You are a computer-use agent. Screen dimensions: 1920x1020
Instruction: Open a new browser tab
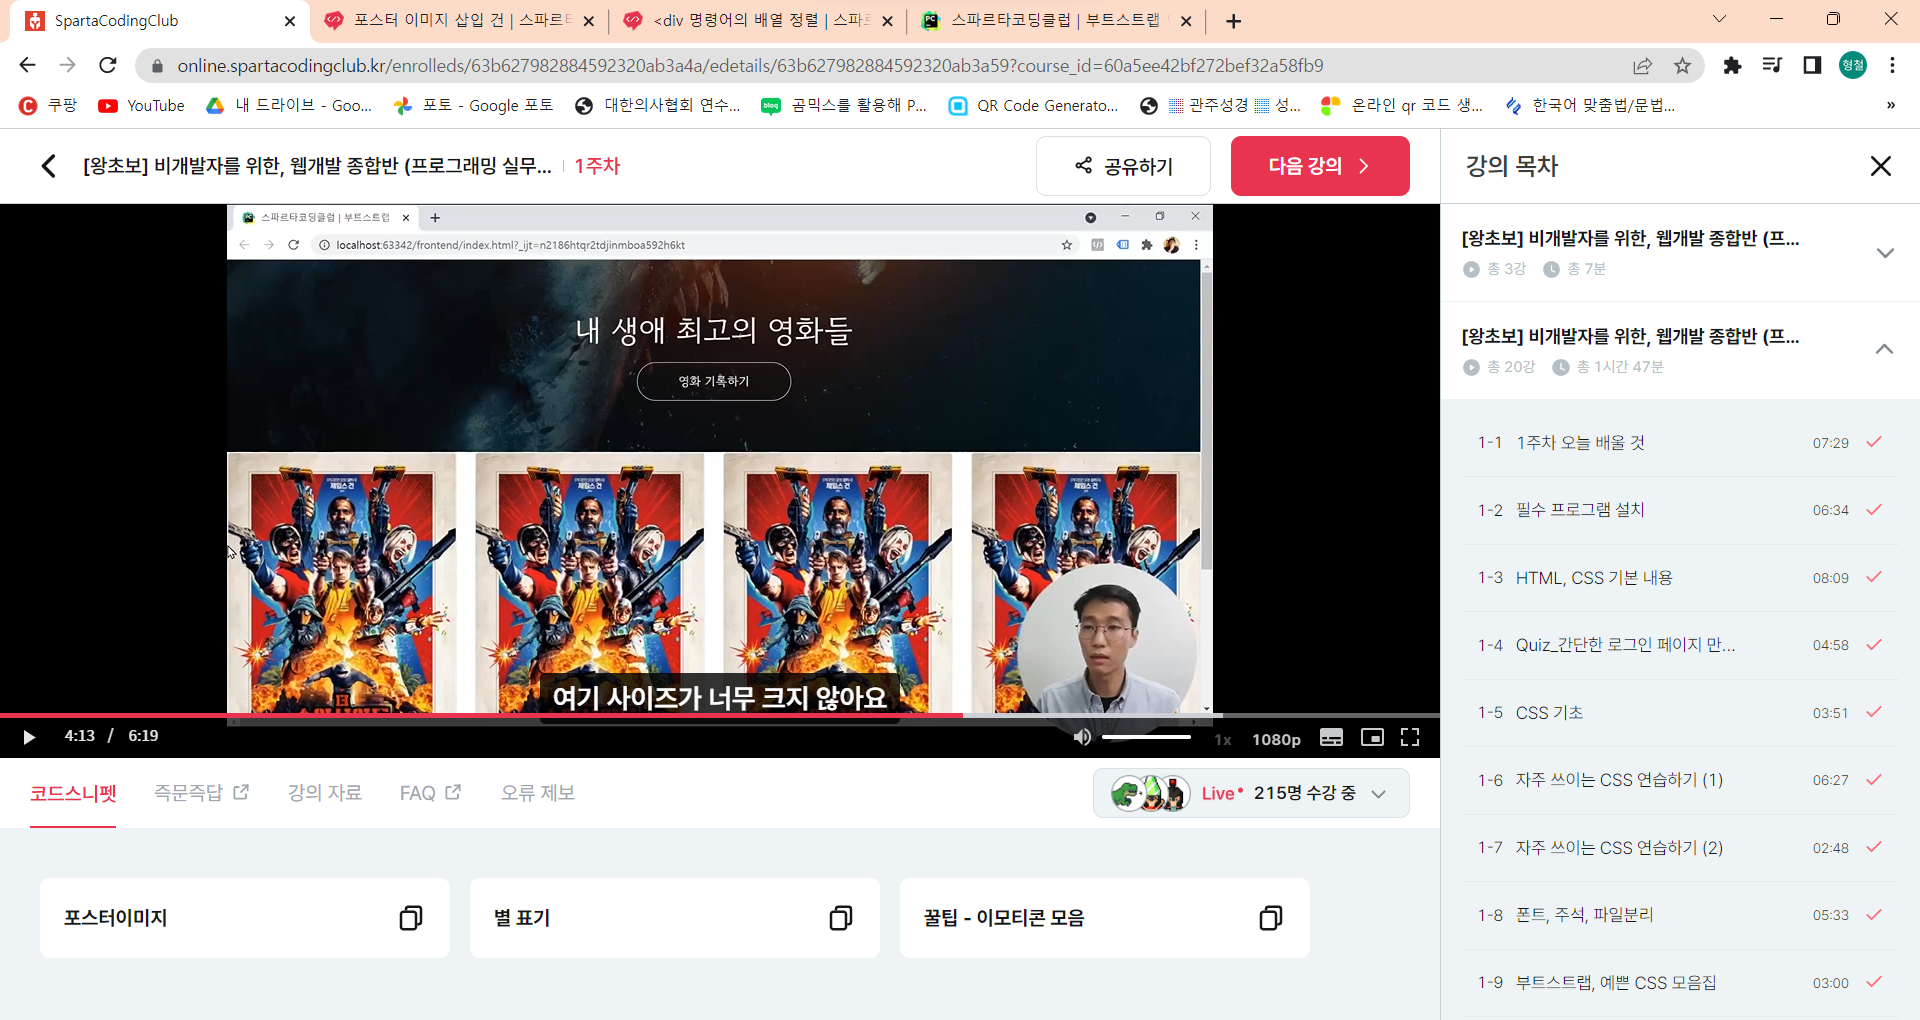point(1233,21)
